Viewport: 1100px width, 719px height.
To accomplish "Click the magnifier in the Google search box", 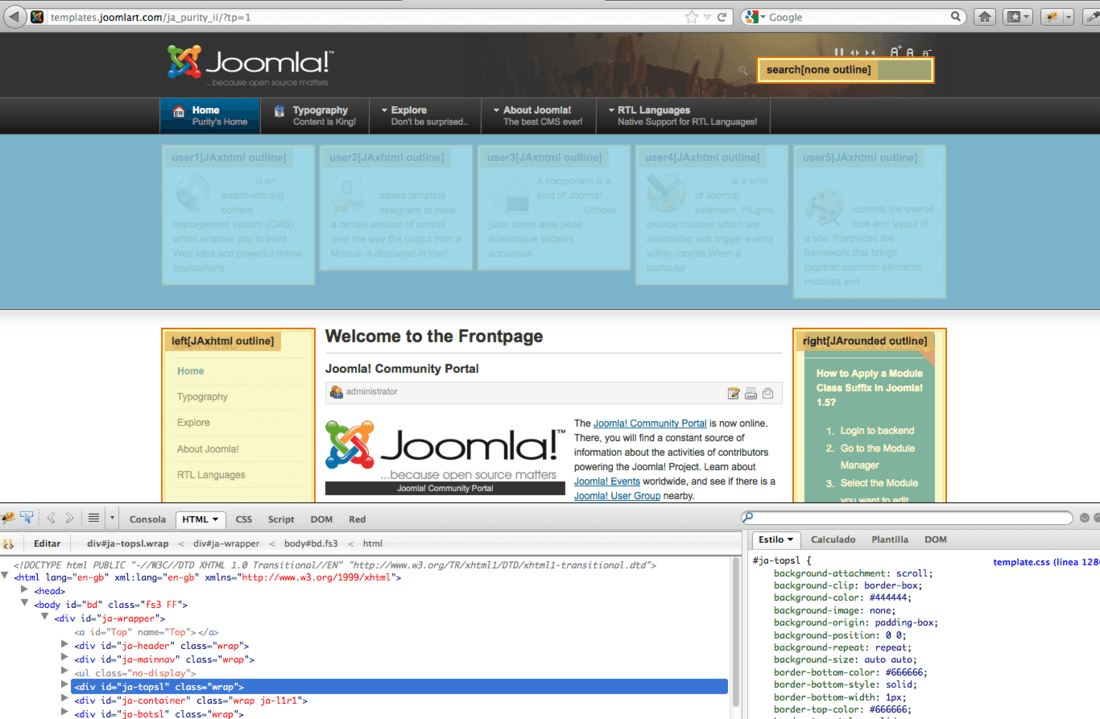I will click(955, 16).
